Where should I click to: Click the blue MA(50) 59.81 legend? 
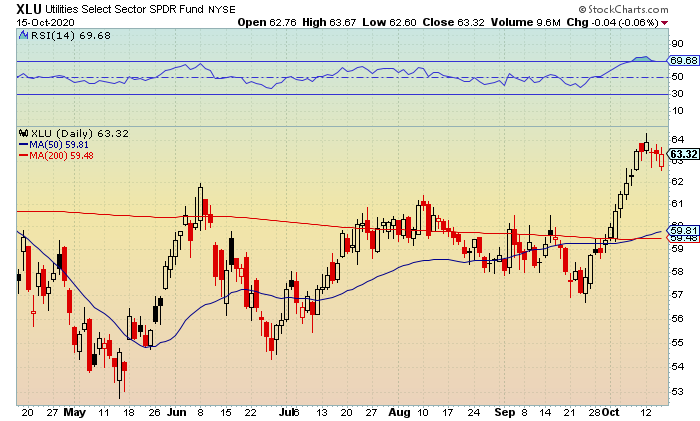(x=54, y=145)
